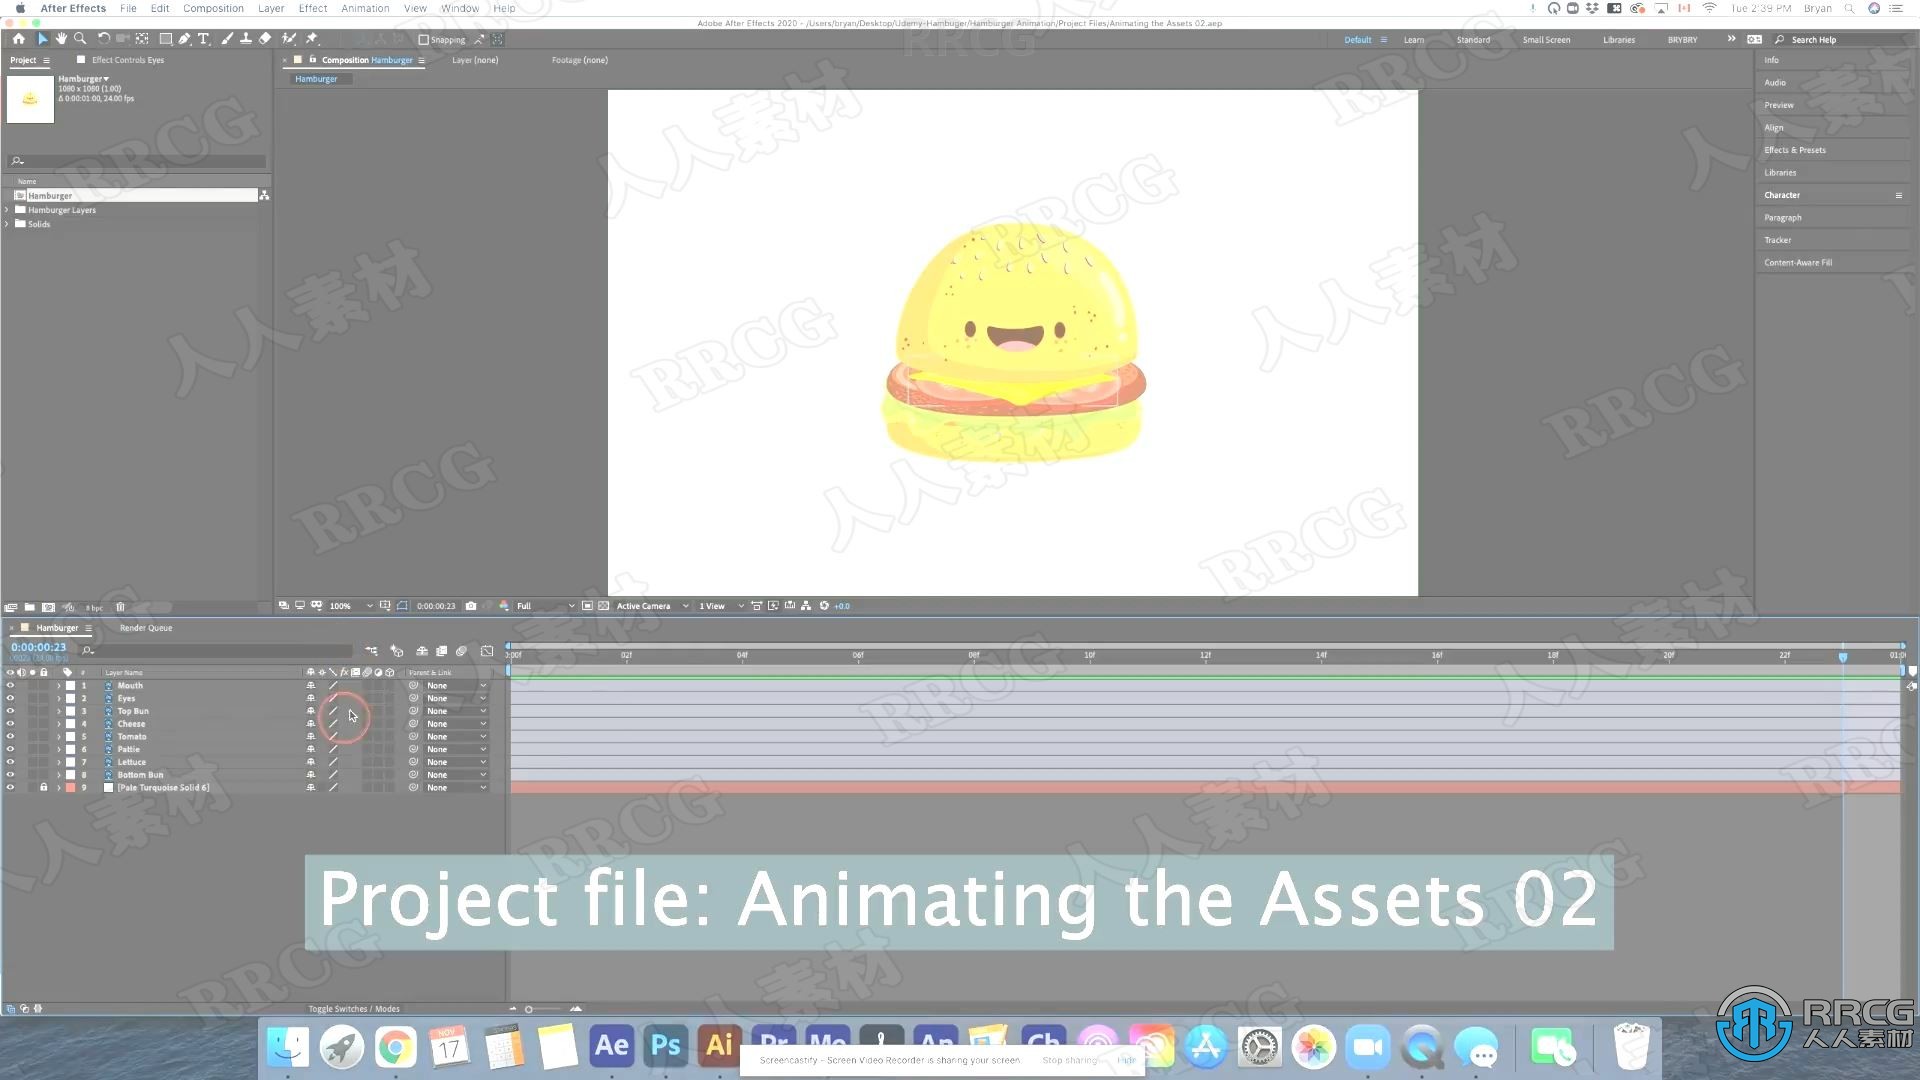Screen dimensions: 1920x1080
Task: Click the Region of Interest icon
Action: (404, 605)
